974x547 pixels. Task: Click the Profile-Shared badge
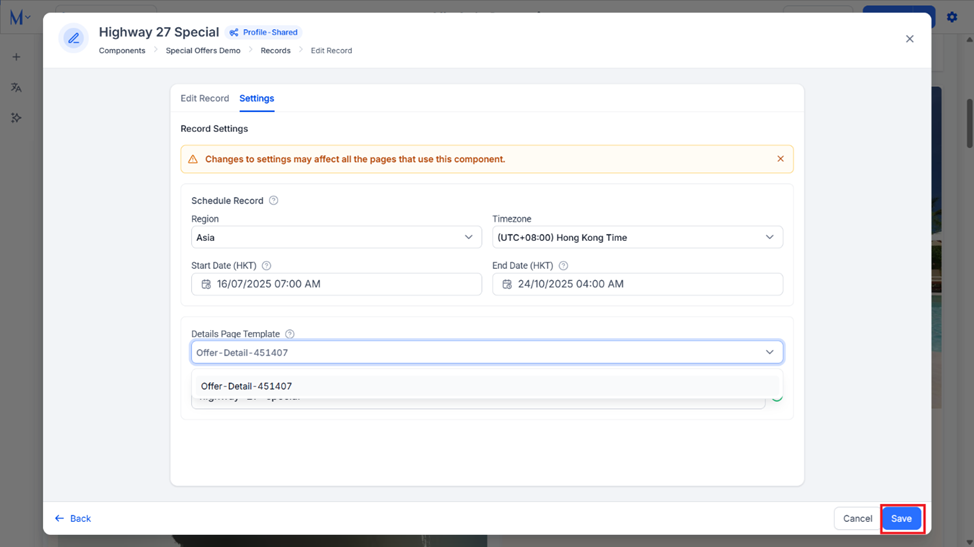click(264, 32)
